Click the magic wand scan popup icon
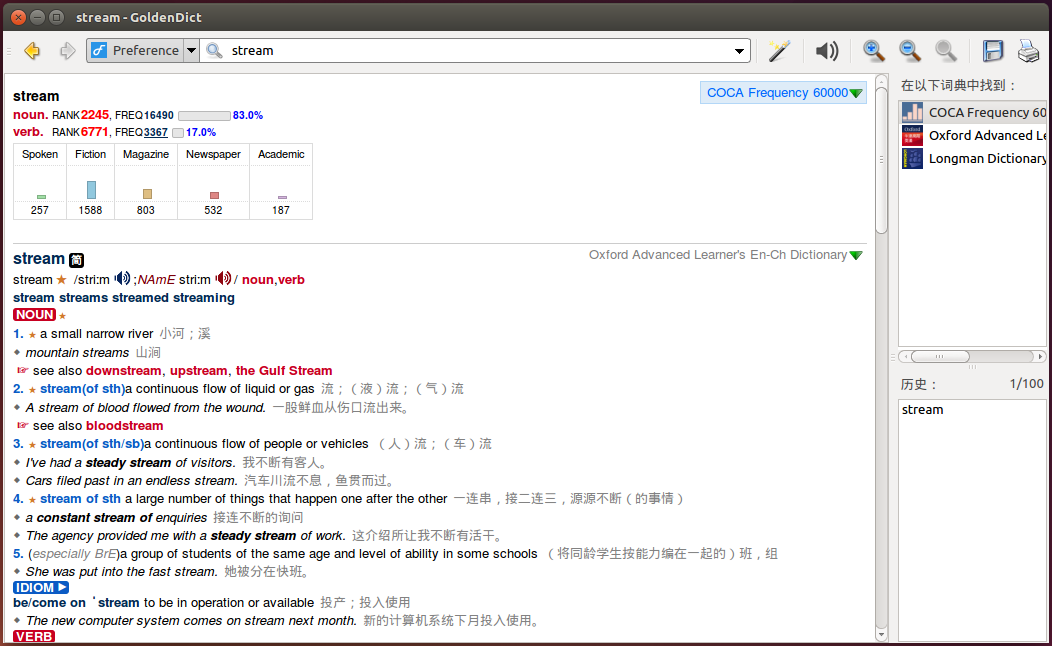 [x=780, y=50]
